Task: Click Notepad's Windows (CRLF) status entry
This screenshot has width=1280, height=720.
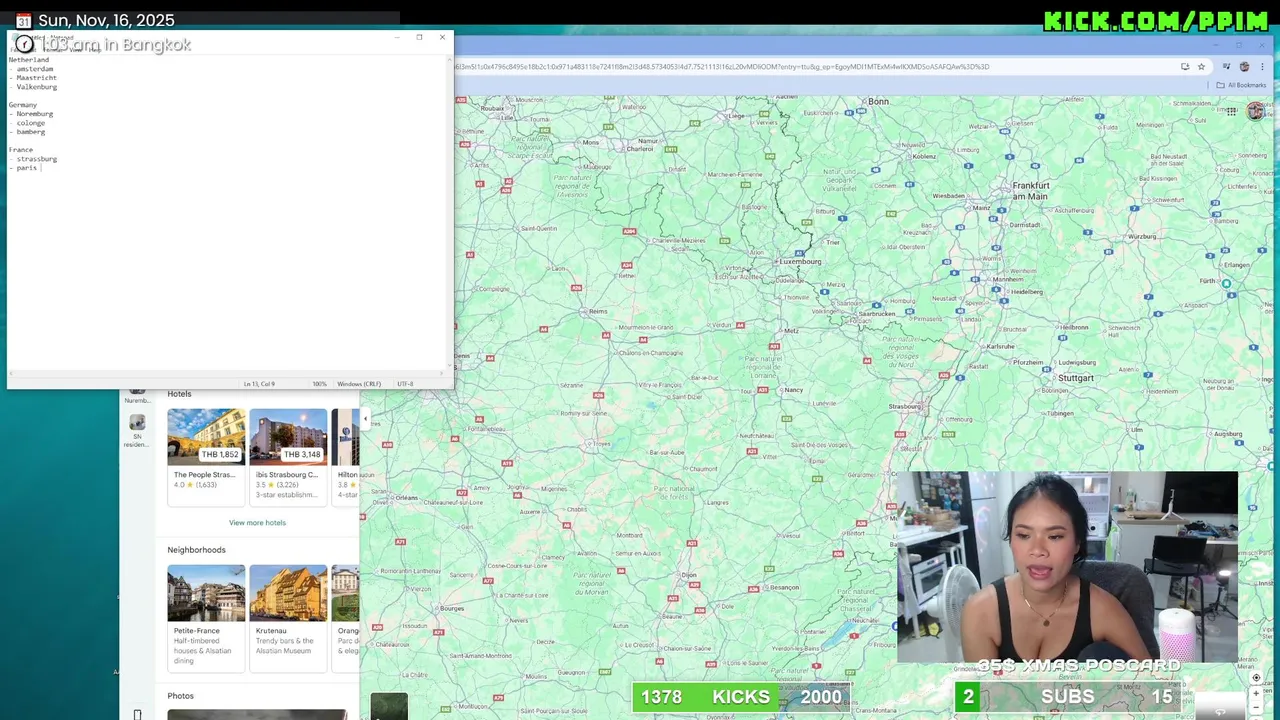Action: (x=359, y=384)
